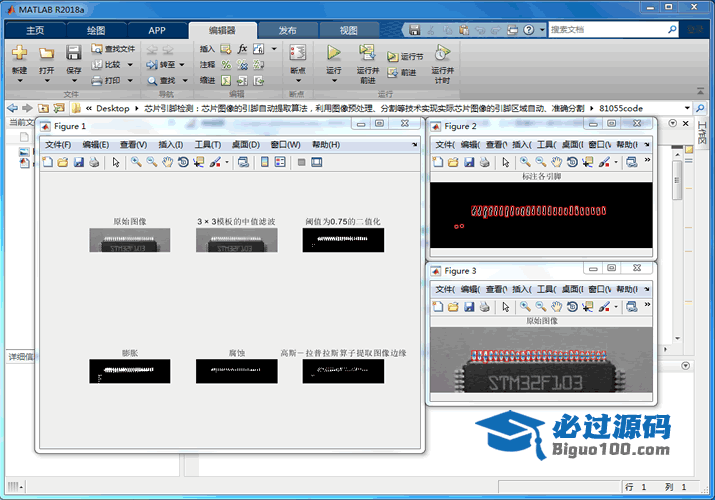
Task: Click the Find Files (查找文件) icon
Action: (x=97, y=48)
